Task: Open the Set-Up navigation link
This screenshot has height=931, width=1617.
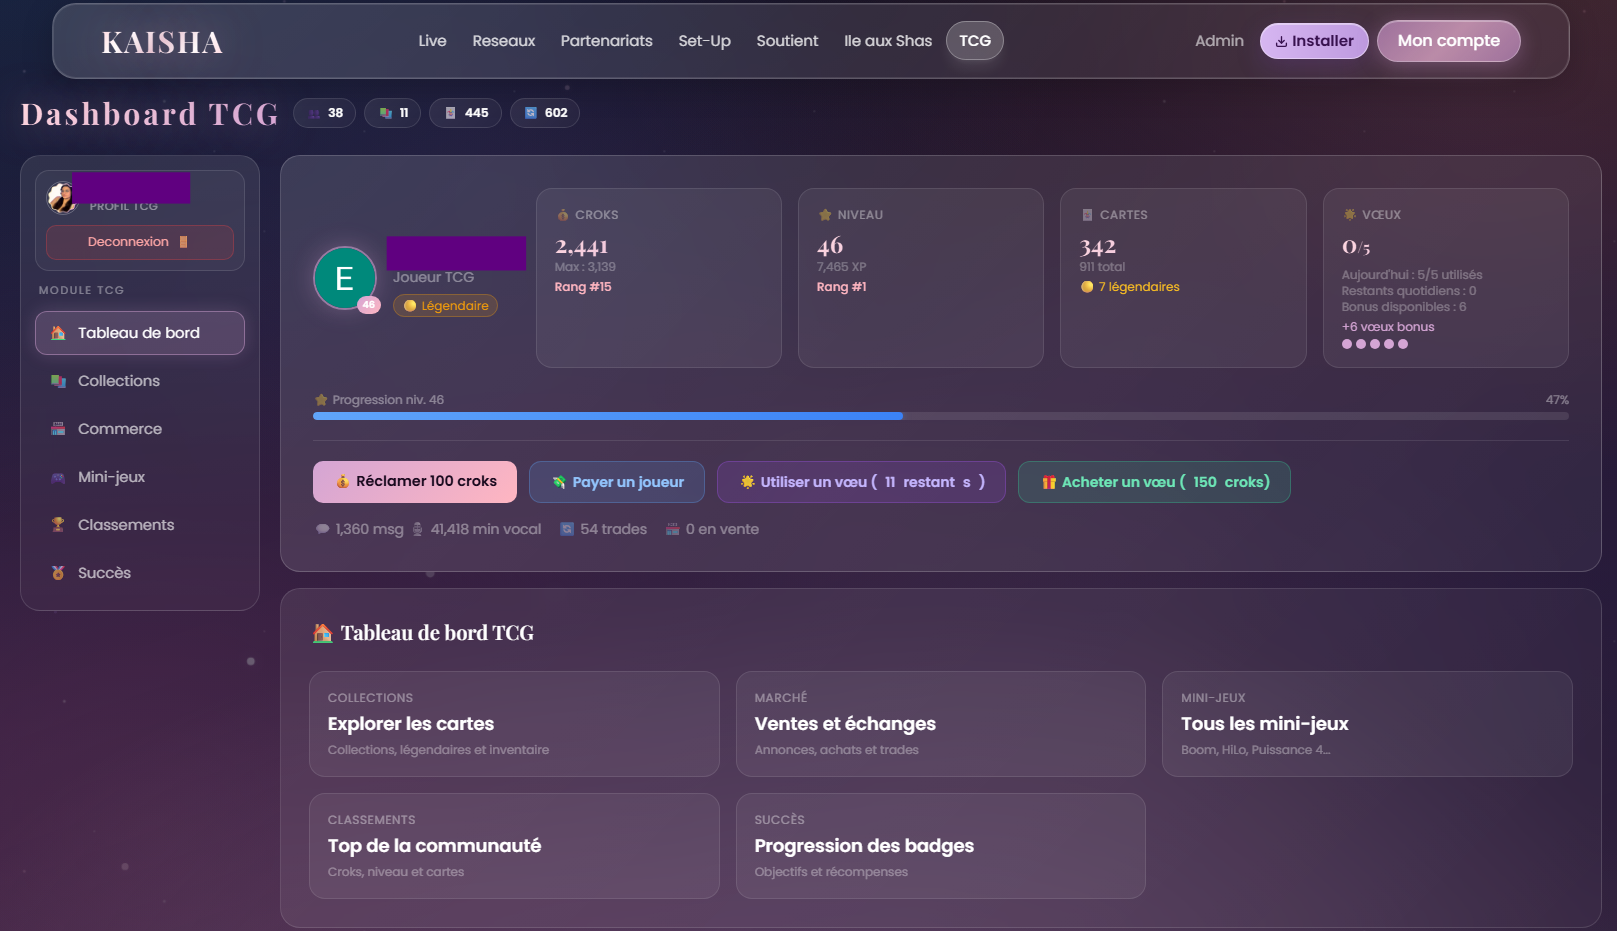Action: [704, 41]
